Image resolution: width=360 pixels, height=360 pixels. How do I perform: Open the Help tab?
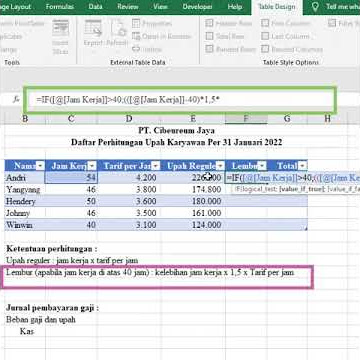[235, 7]
